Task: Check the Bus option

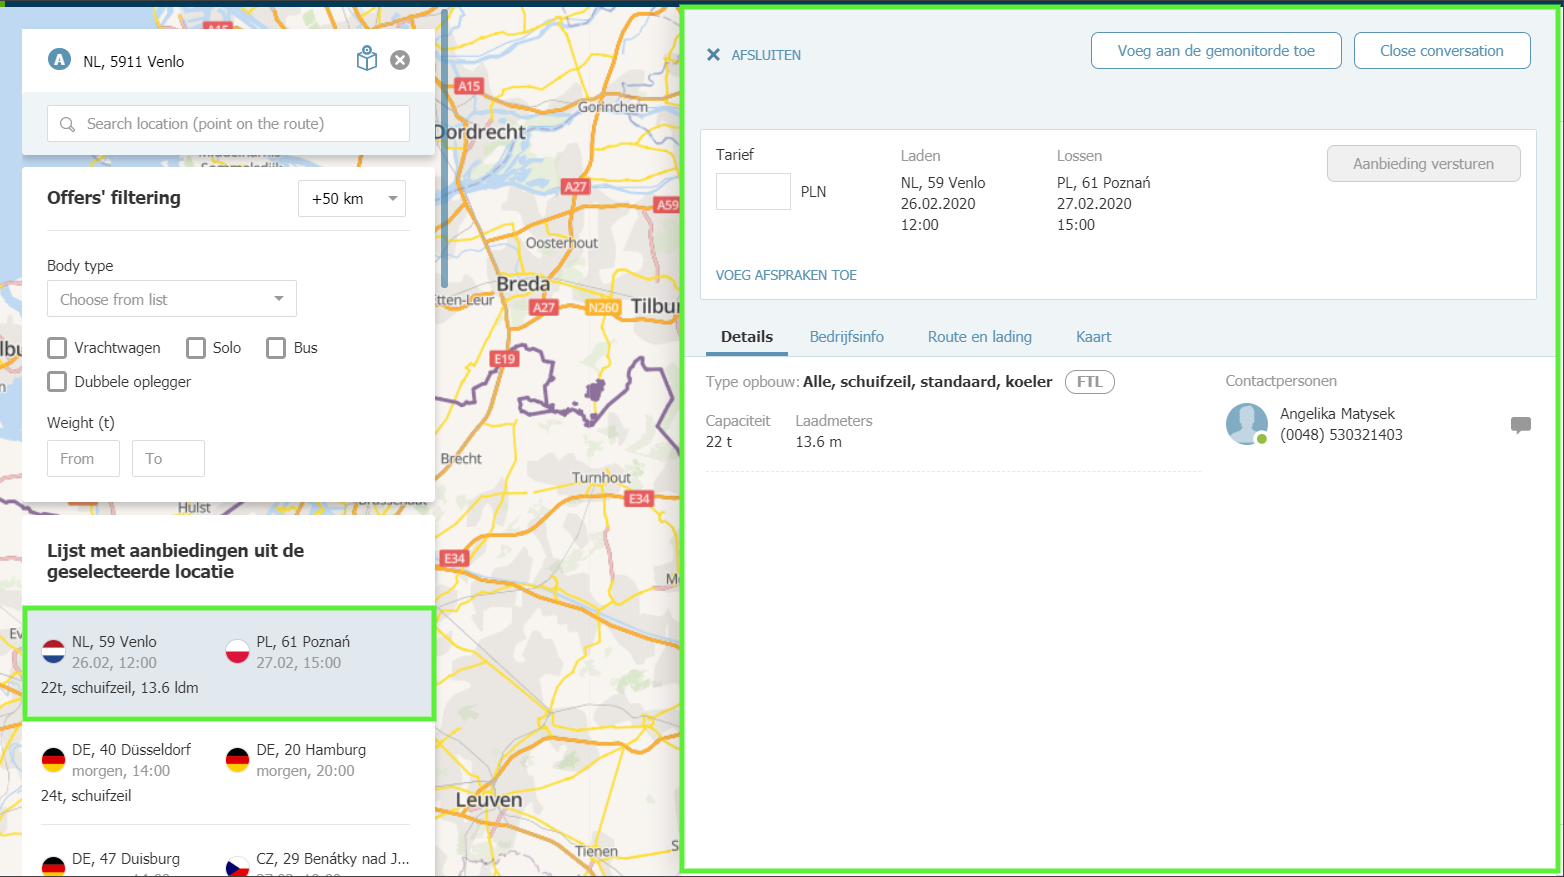Action: (276, 348)
